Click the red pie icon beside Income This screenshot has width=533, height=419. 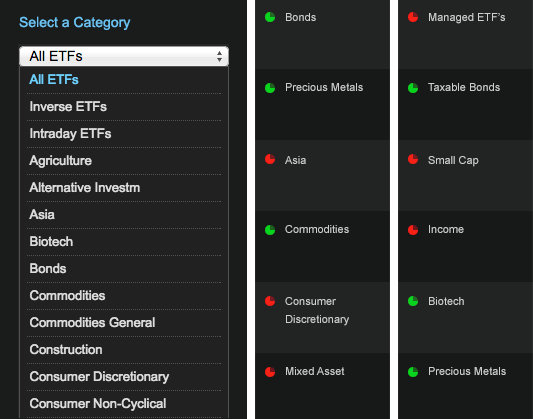[413, 230]
